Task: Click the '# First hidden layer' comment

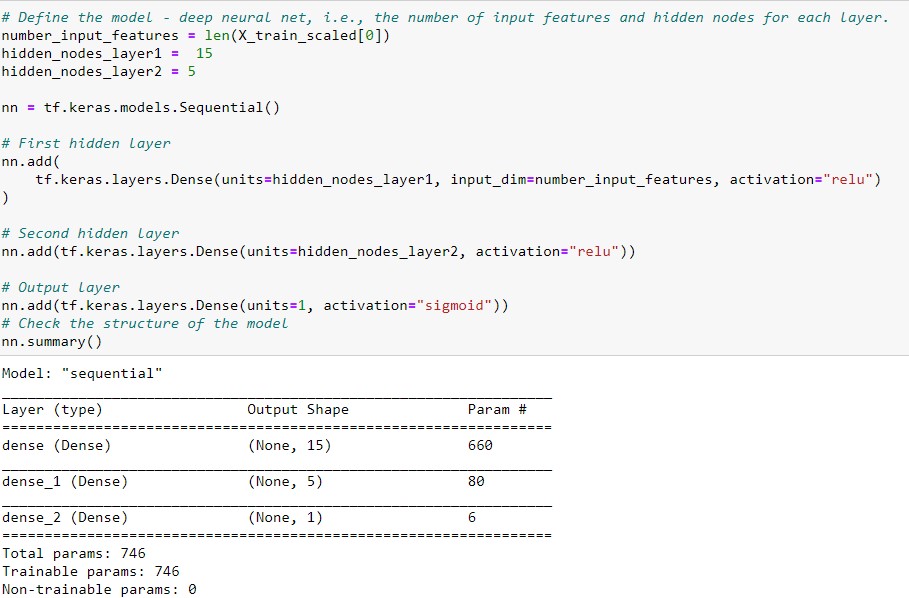Action: pyautogui.click(x=86, y=143)
